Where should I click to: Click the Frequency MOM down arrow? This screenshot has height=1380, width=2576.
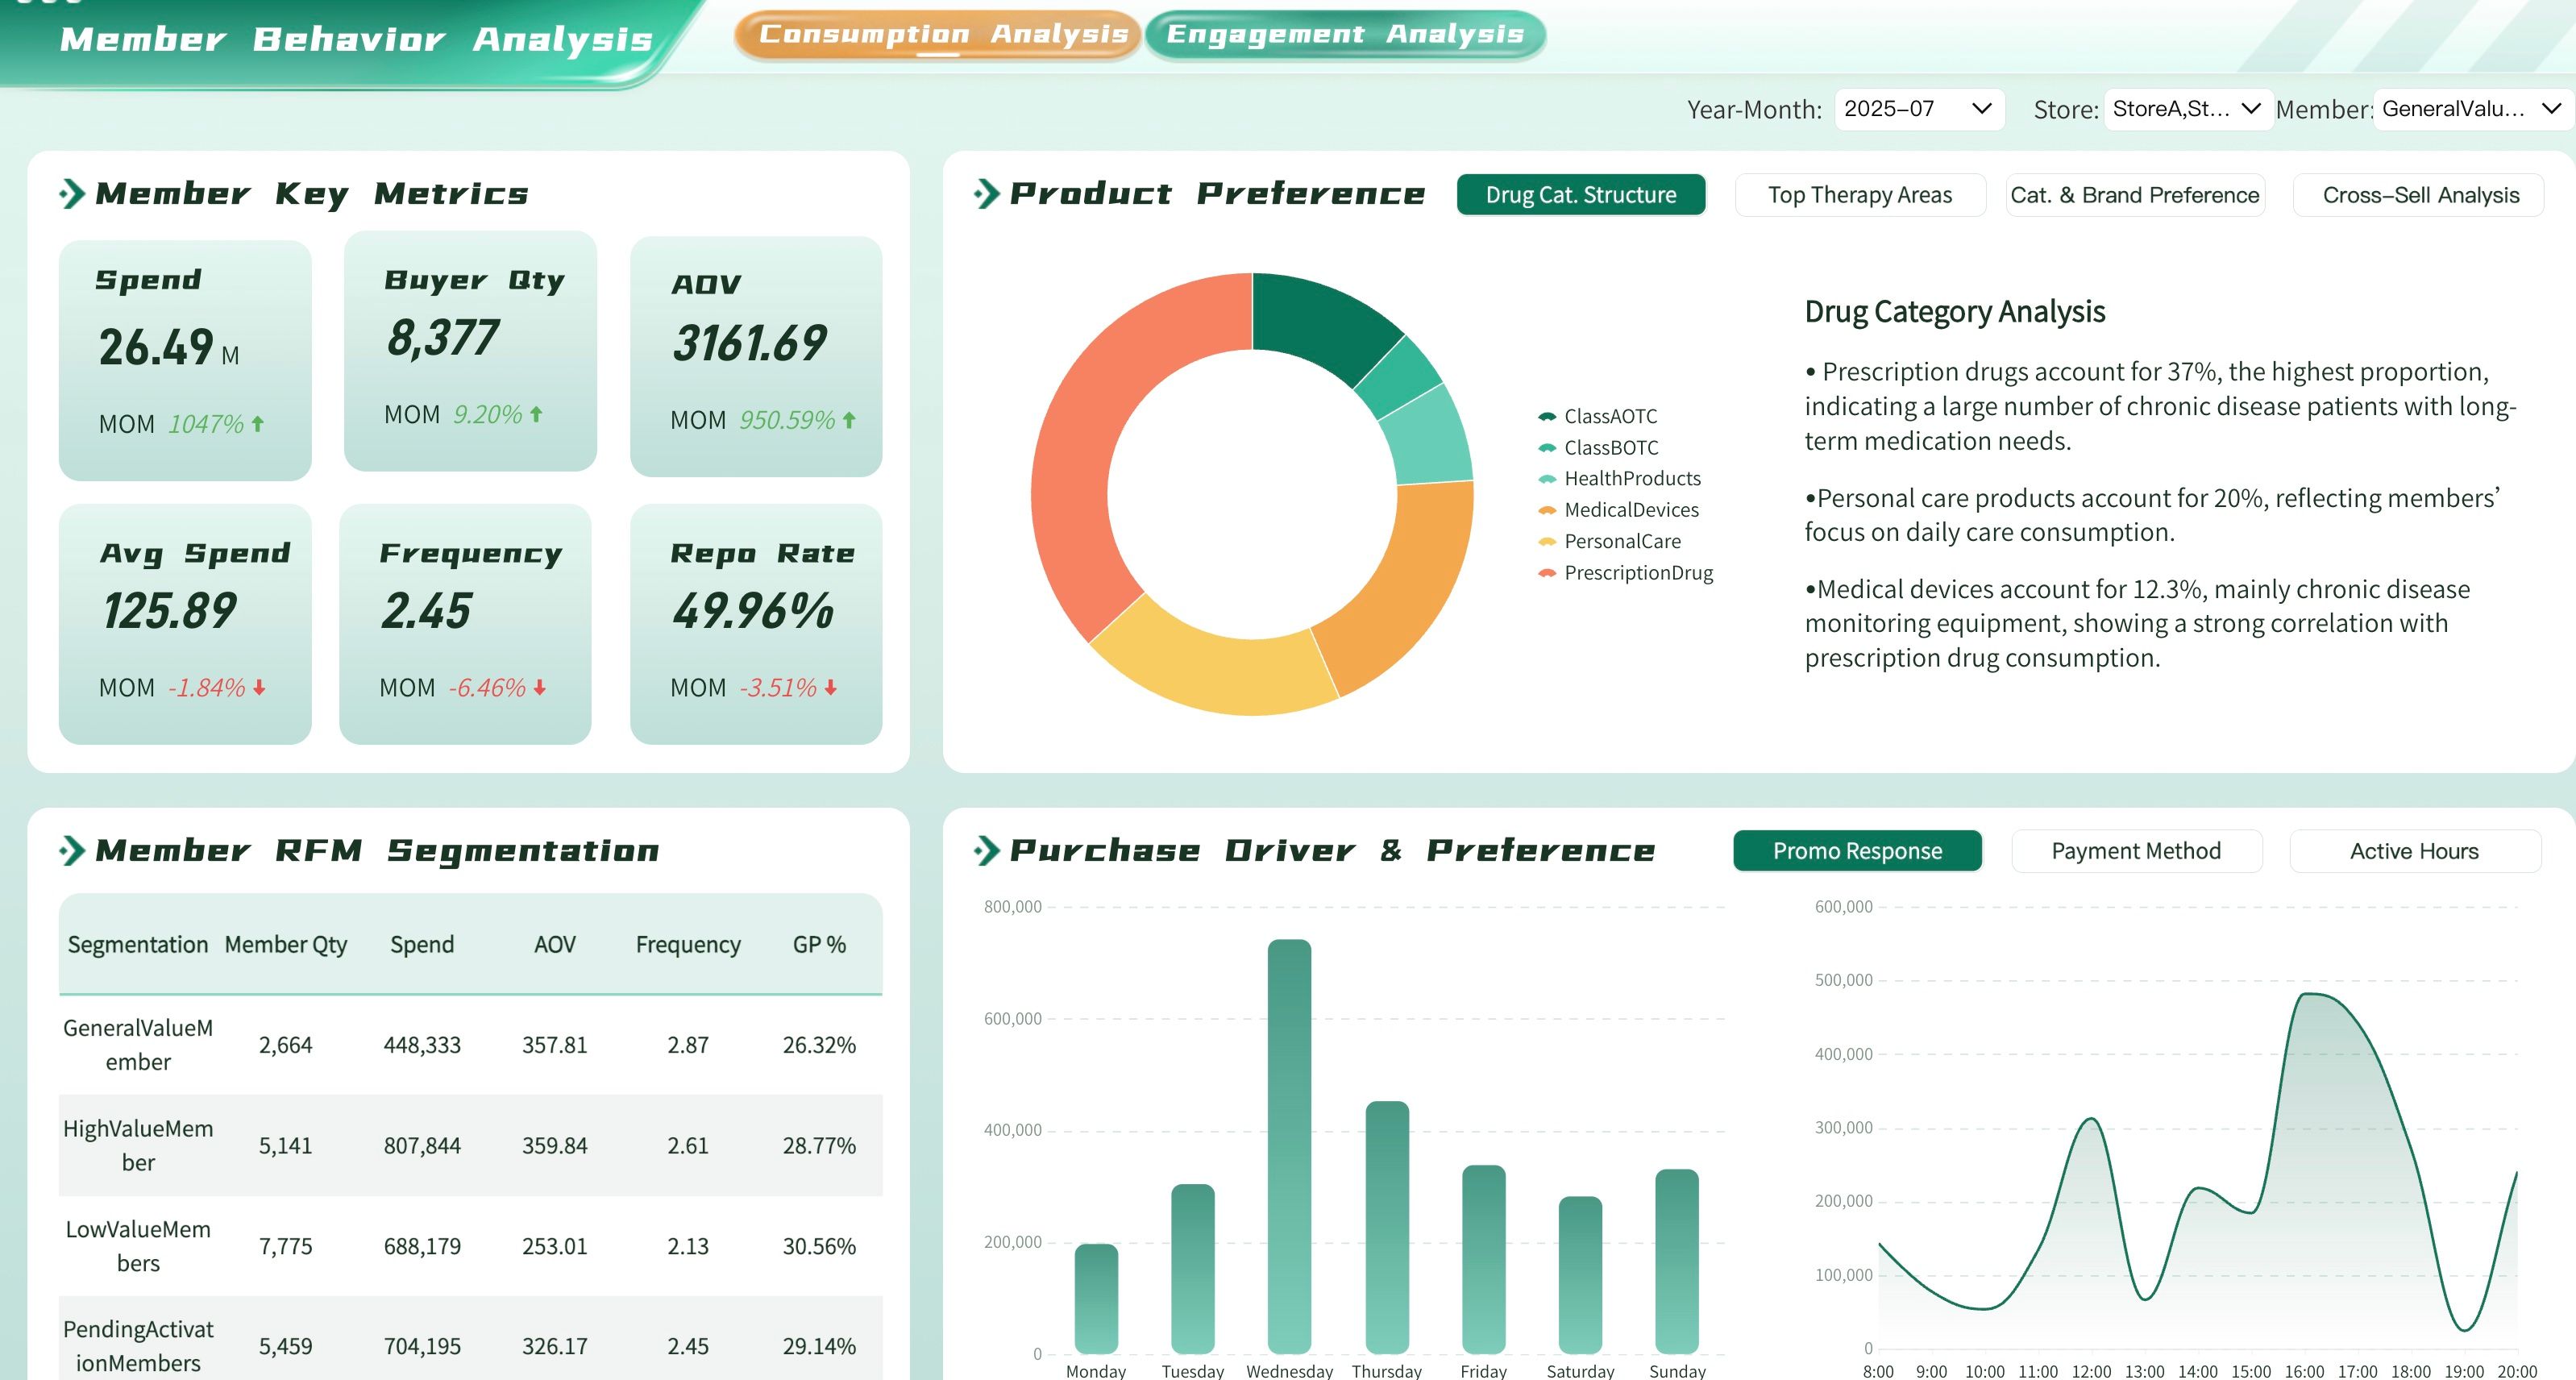click(540, 688)
